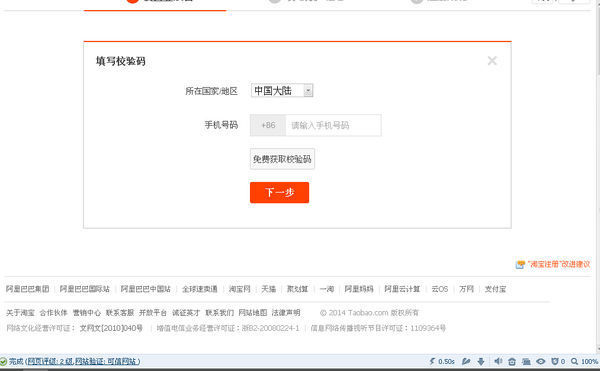600x371 pixels.
Task: Toggle the eye icon in status bar
Action: (x=541, y=361)
